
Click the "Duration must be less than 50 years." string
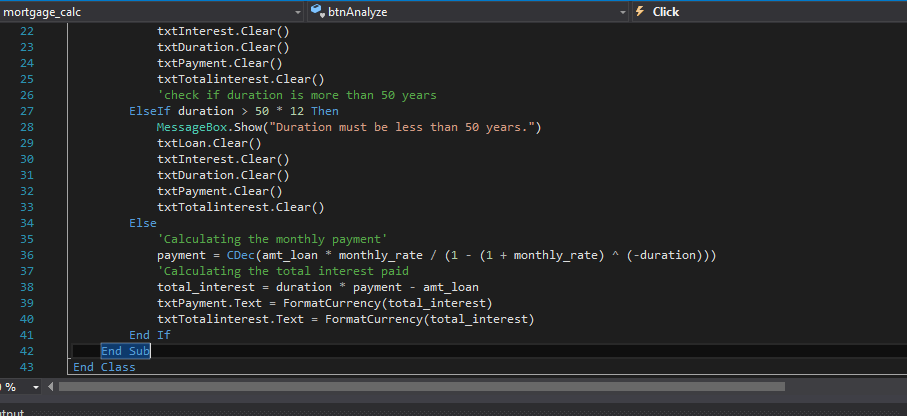click(401, 127)
